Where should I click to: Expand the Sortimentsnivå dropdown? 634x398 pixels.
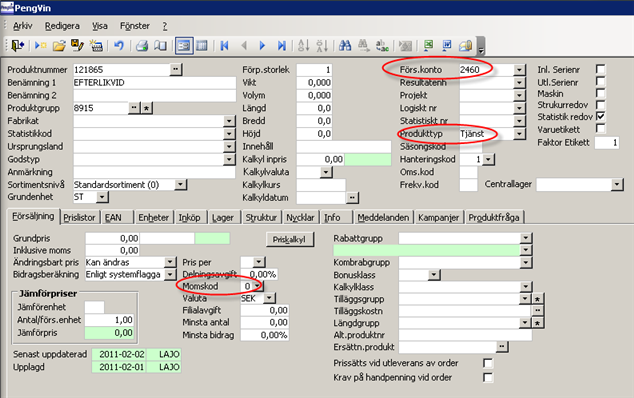pyautogui.click(x=180, y=184)
